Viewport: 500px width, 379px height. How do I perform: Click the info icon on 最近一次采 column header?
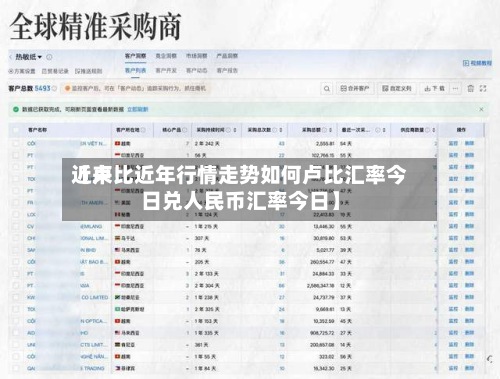click(x=378, y=130)
